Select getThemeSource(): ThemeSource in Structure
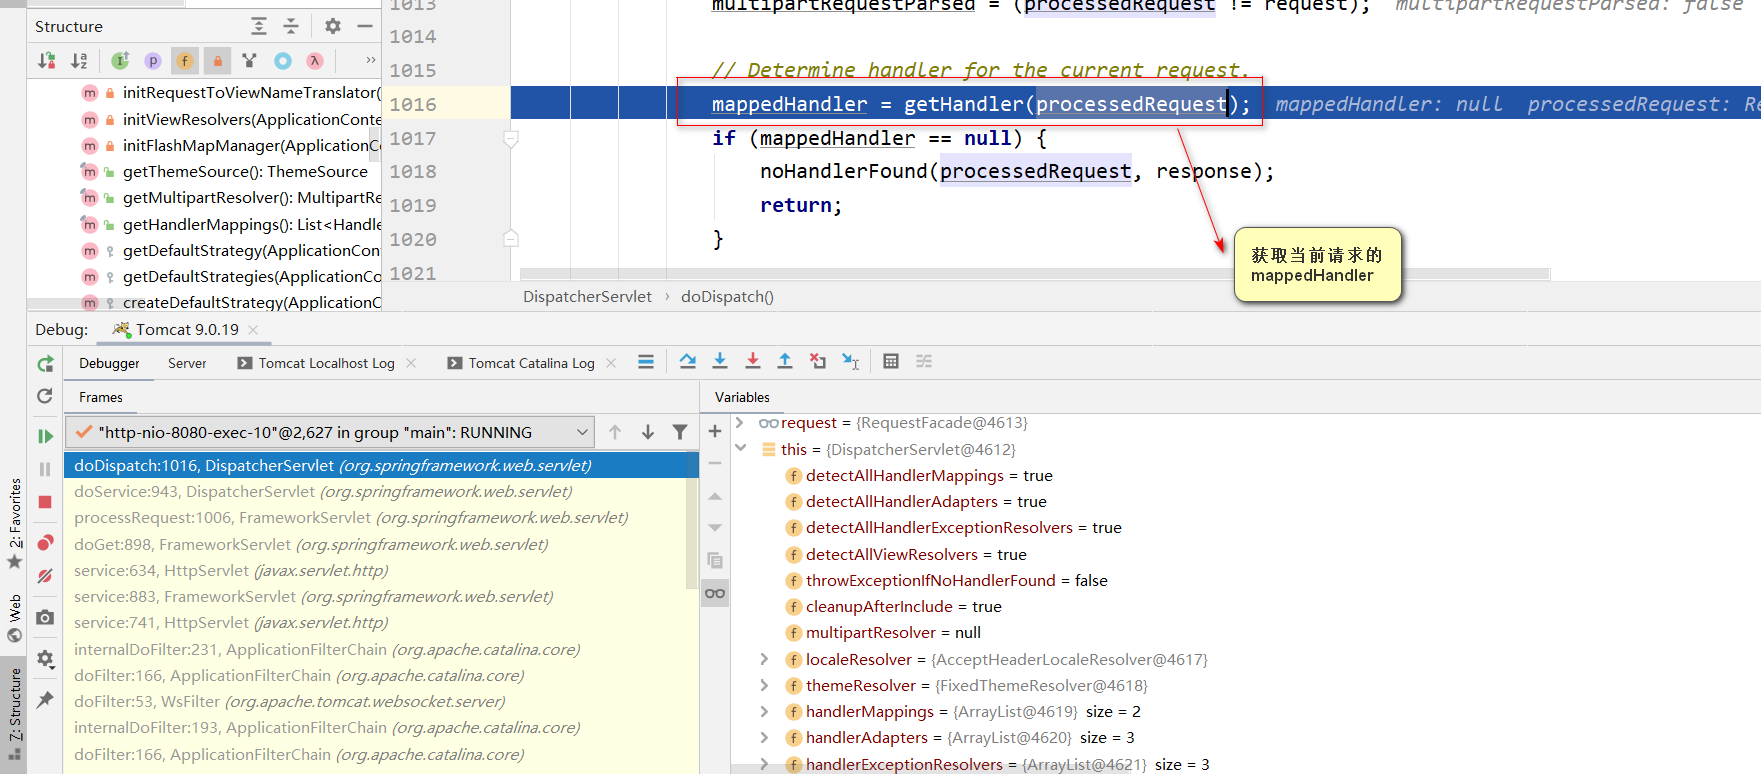This screenshot has height=774, width=1761. (x=245, y=171)
